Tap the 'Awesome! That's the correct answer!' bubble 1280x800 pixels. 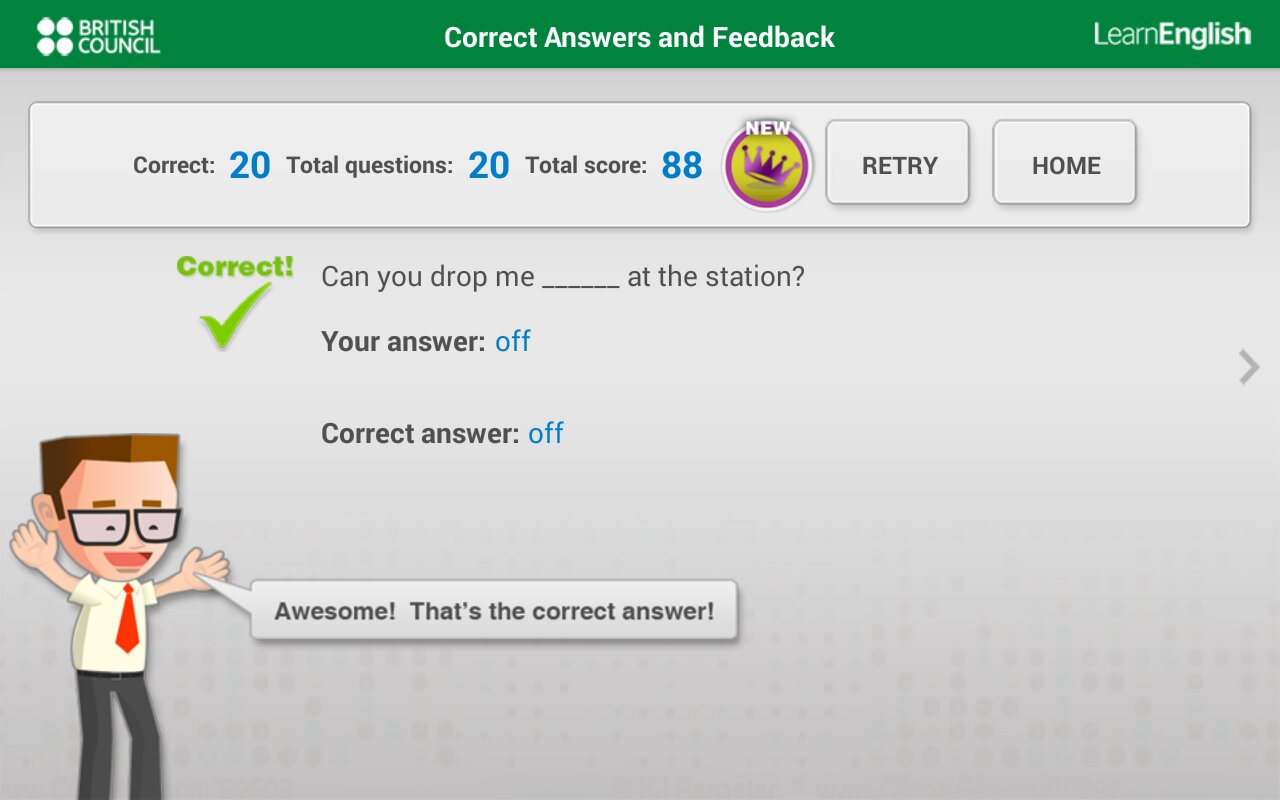point(494,611)
